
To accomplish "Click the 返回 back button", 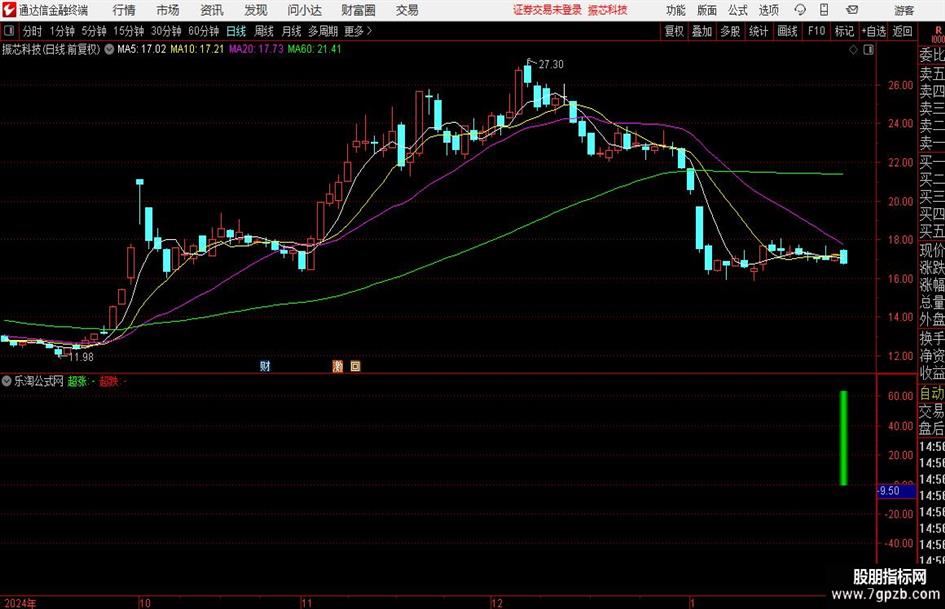I will 902,31.
